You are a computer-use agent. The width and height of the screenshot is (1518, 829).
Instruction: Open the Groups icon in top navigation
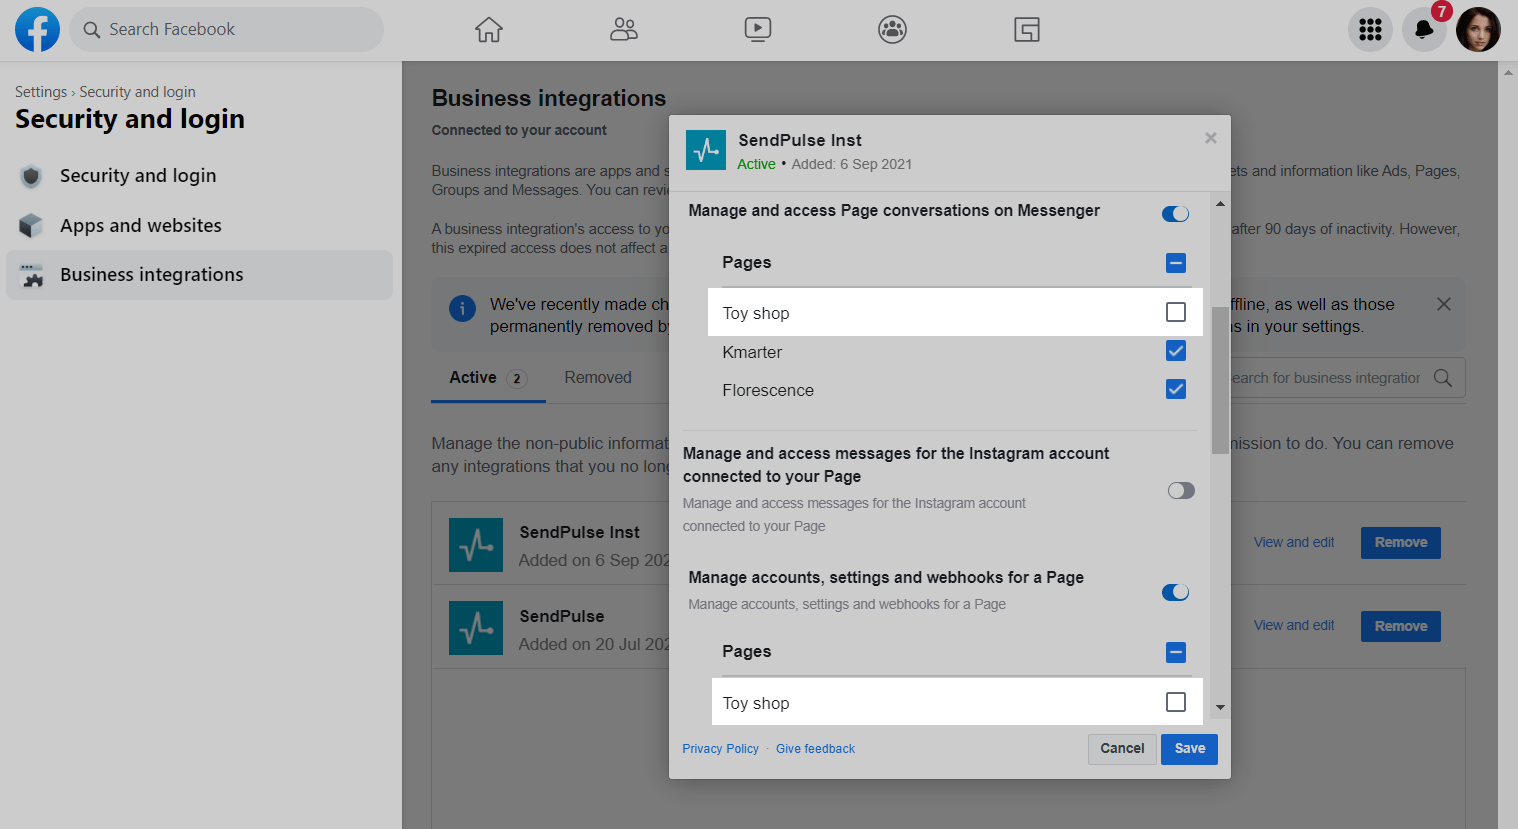click(892, 30)
